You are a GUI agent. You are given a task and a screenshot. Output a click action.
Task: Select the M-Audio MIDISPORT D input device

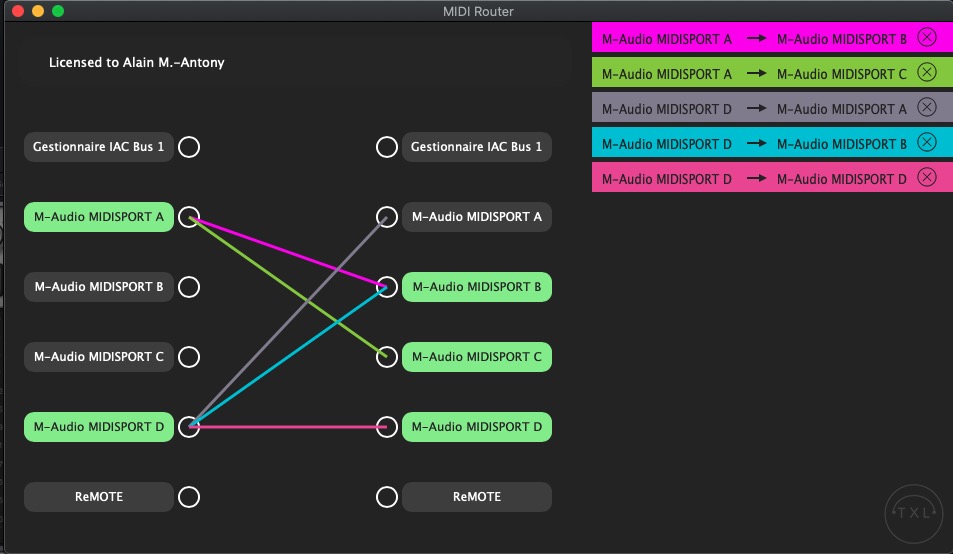[98, 427]
